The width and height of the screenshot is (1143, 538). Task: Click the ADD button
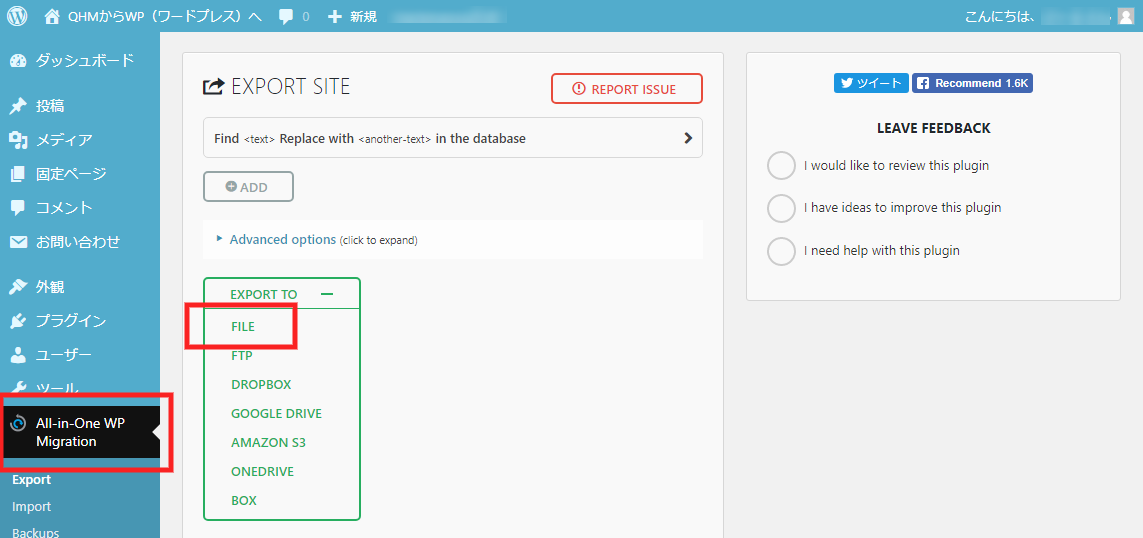click(248, 187)
